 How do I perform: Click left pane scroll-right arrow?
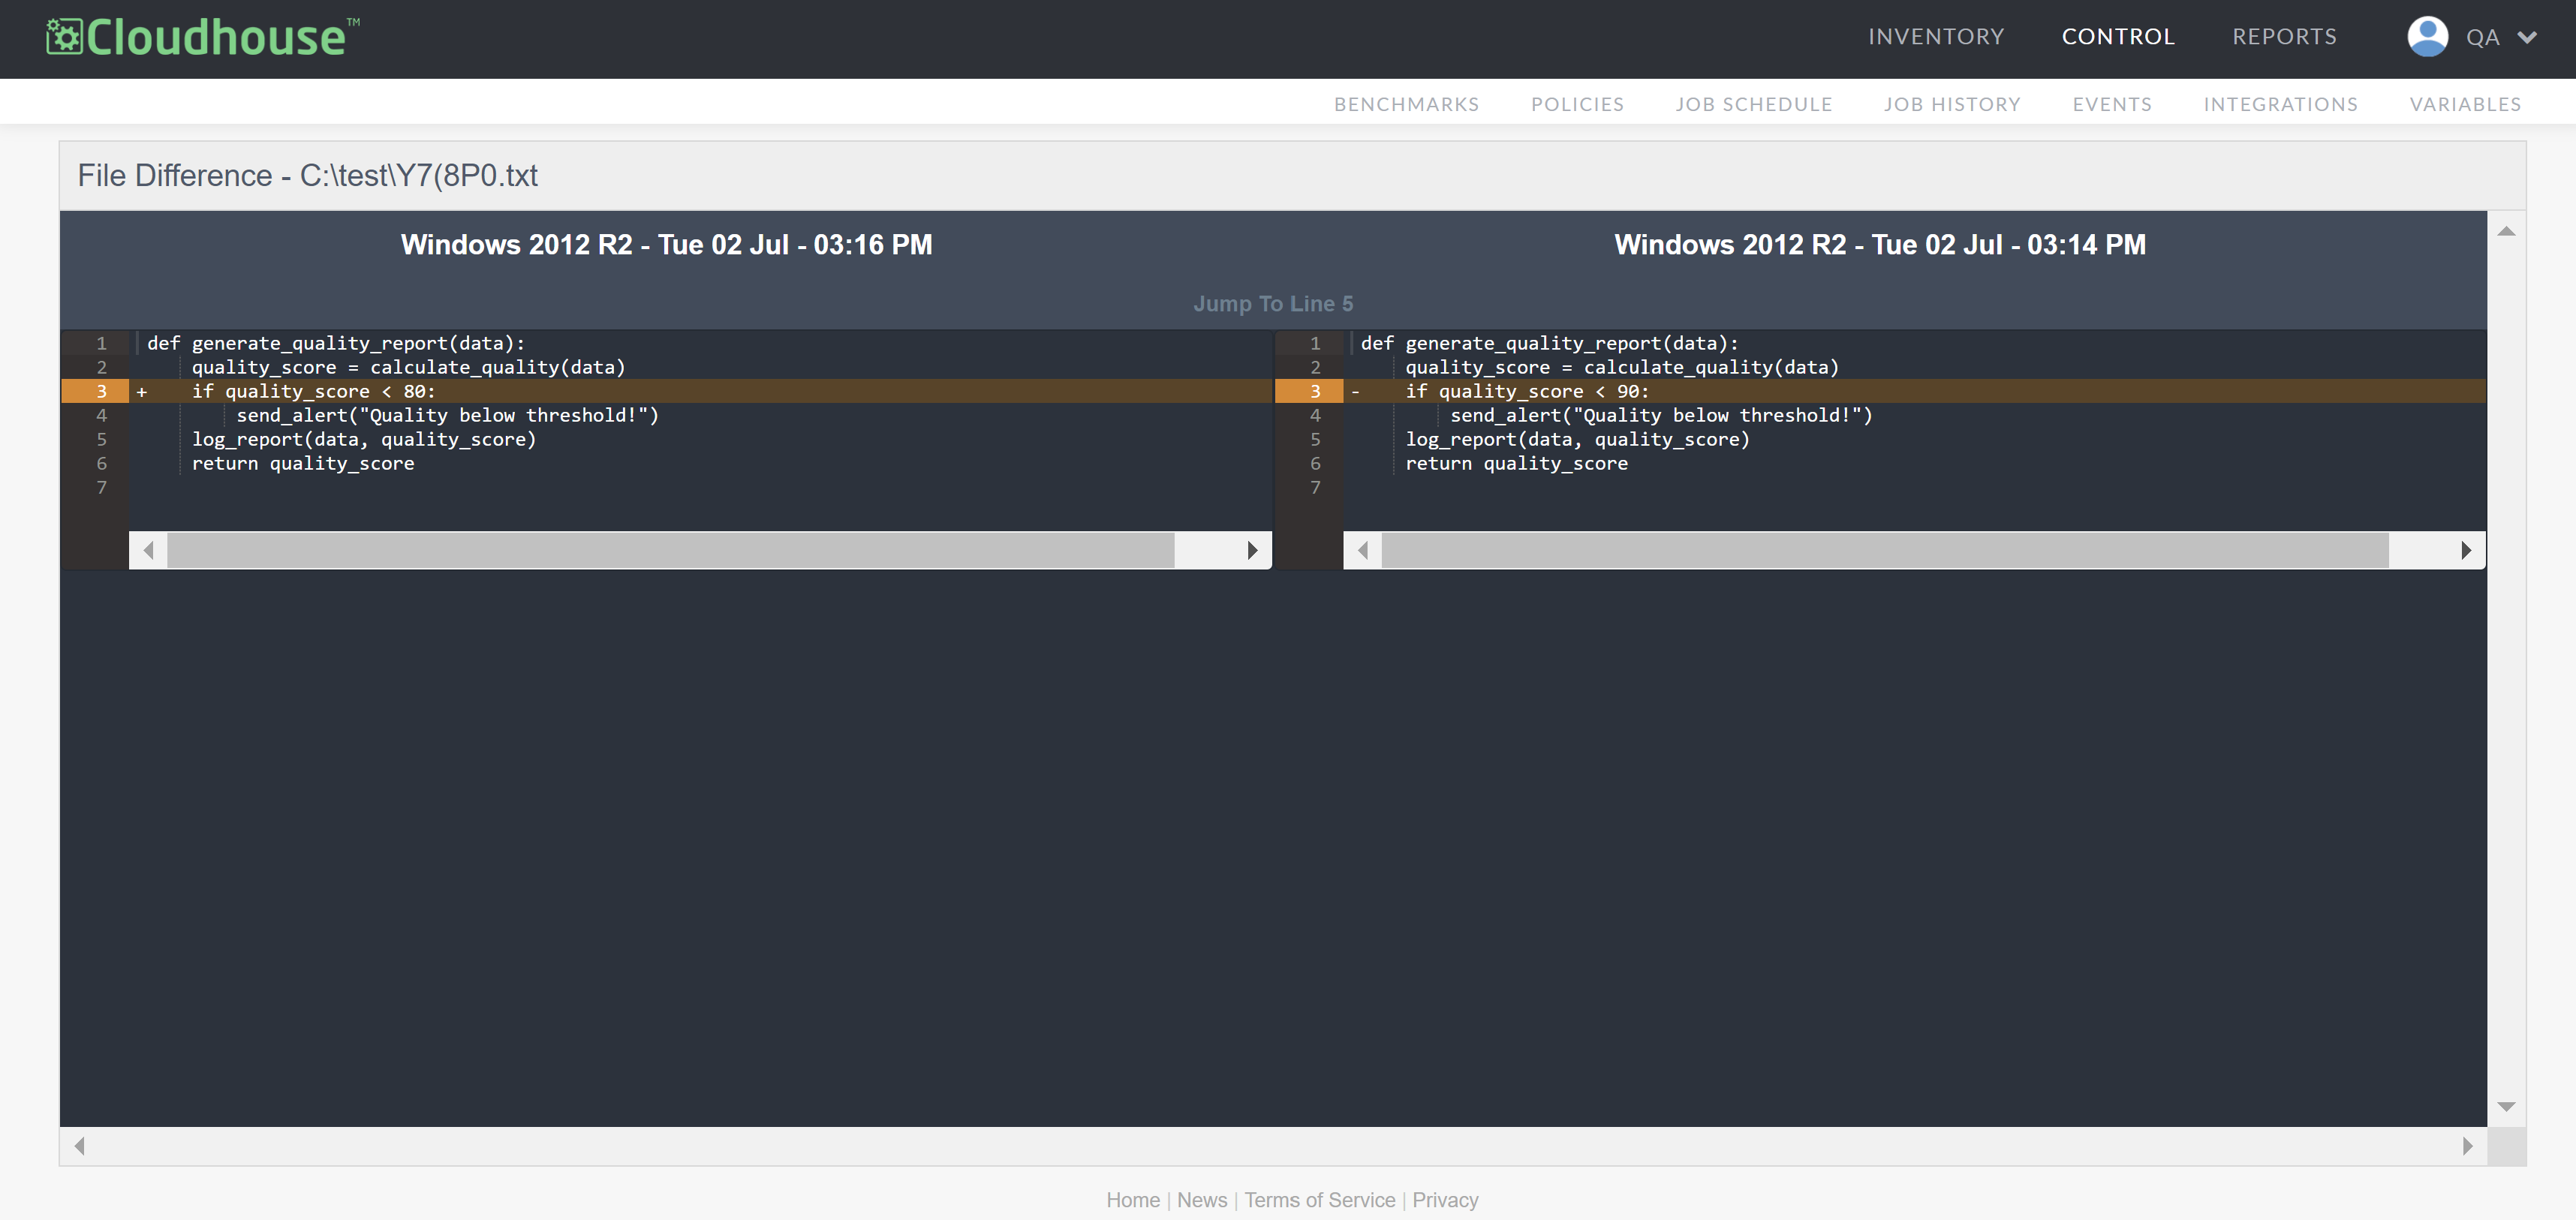[1252, 550]
